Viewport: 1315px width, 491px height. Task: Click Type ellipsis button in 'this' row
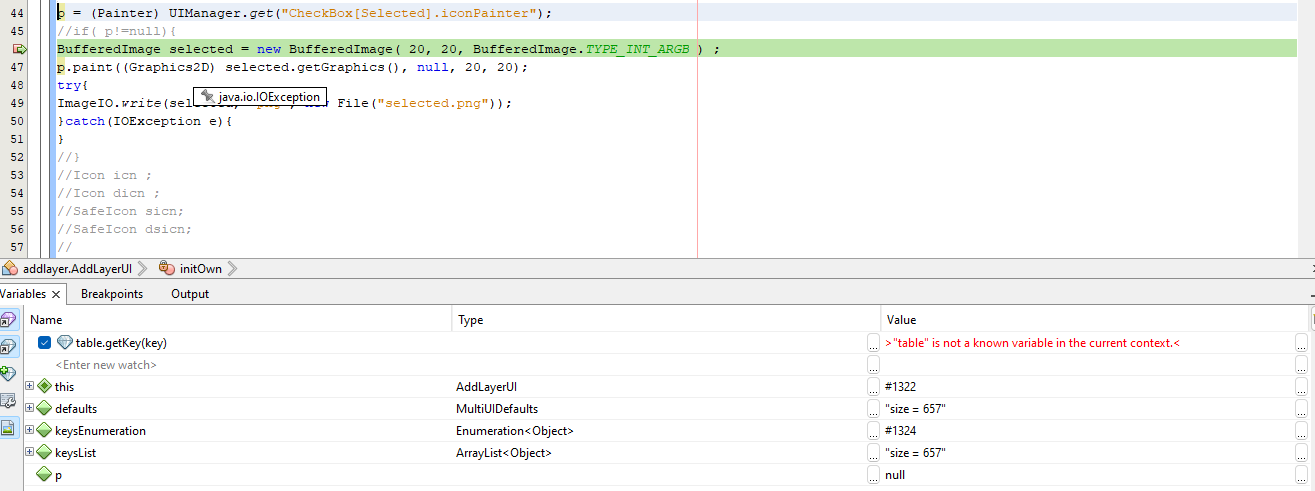[x=874, y=387]
